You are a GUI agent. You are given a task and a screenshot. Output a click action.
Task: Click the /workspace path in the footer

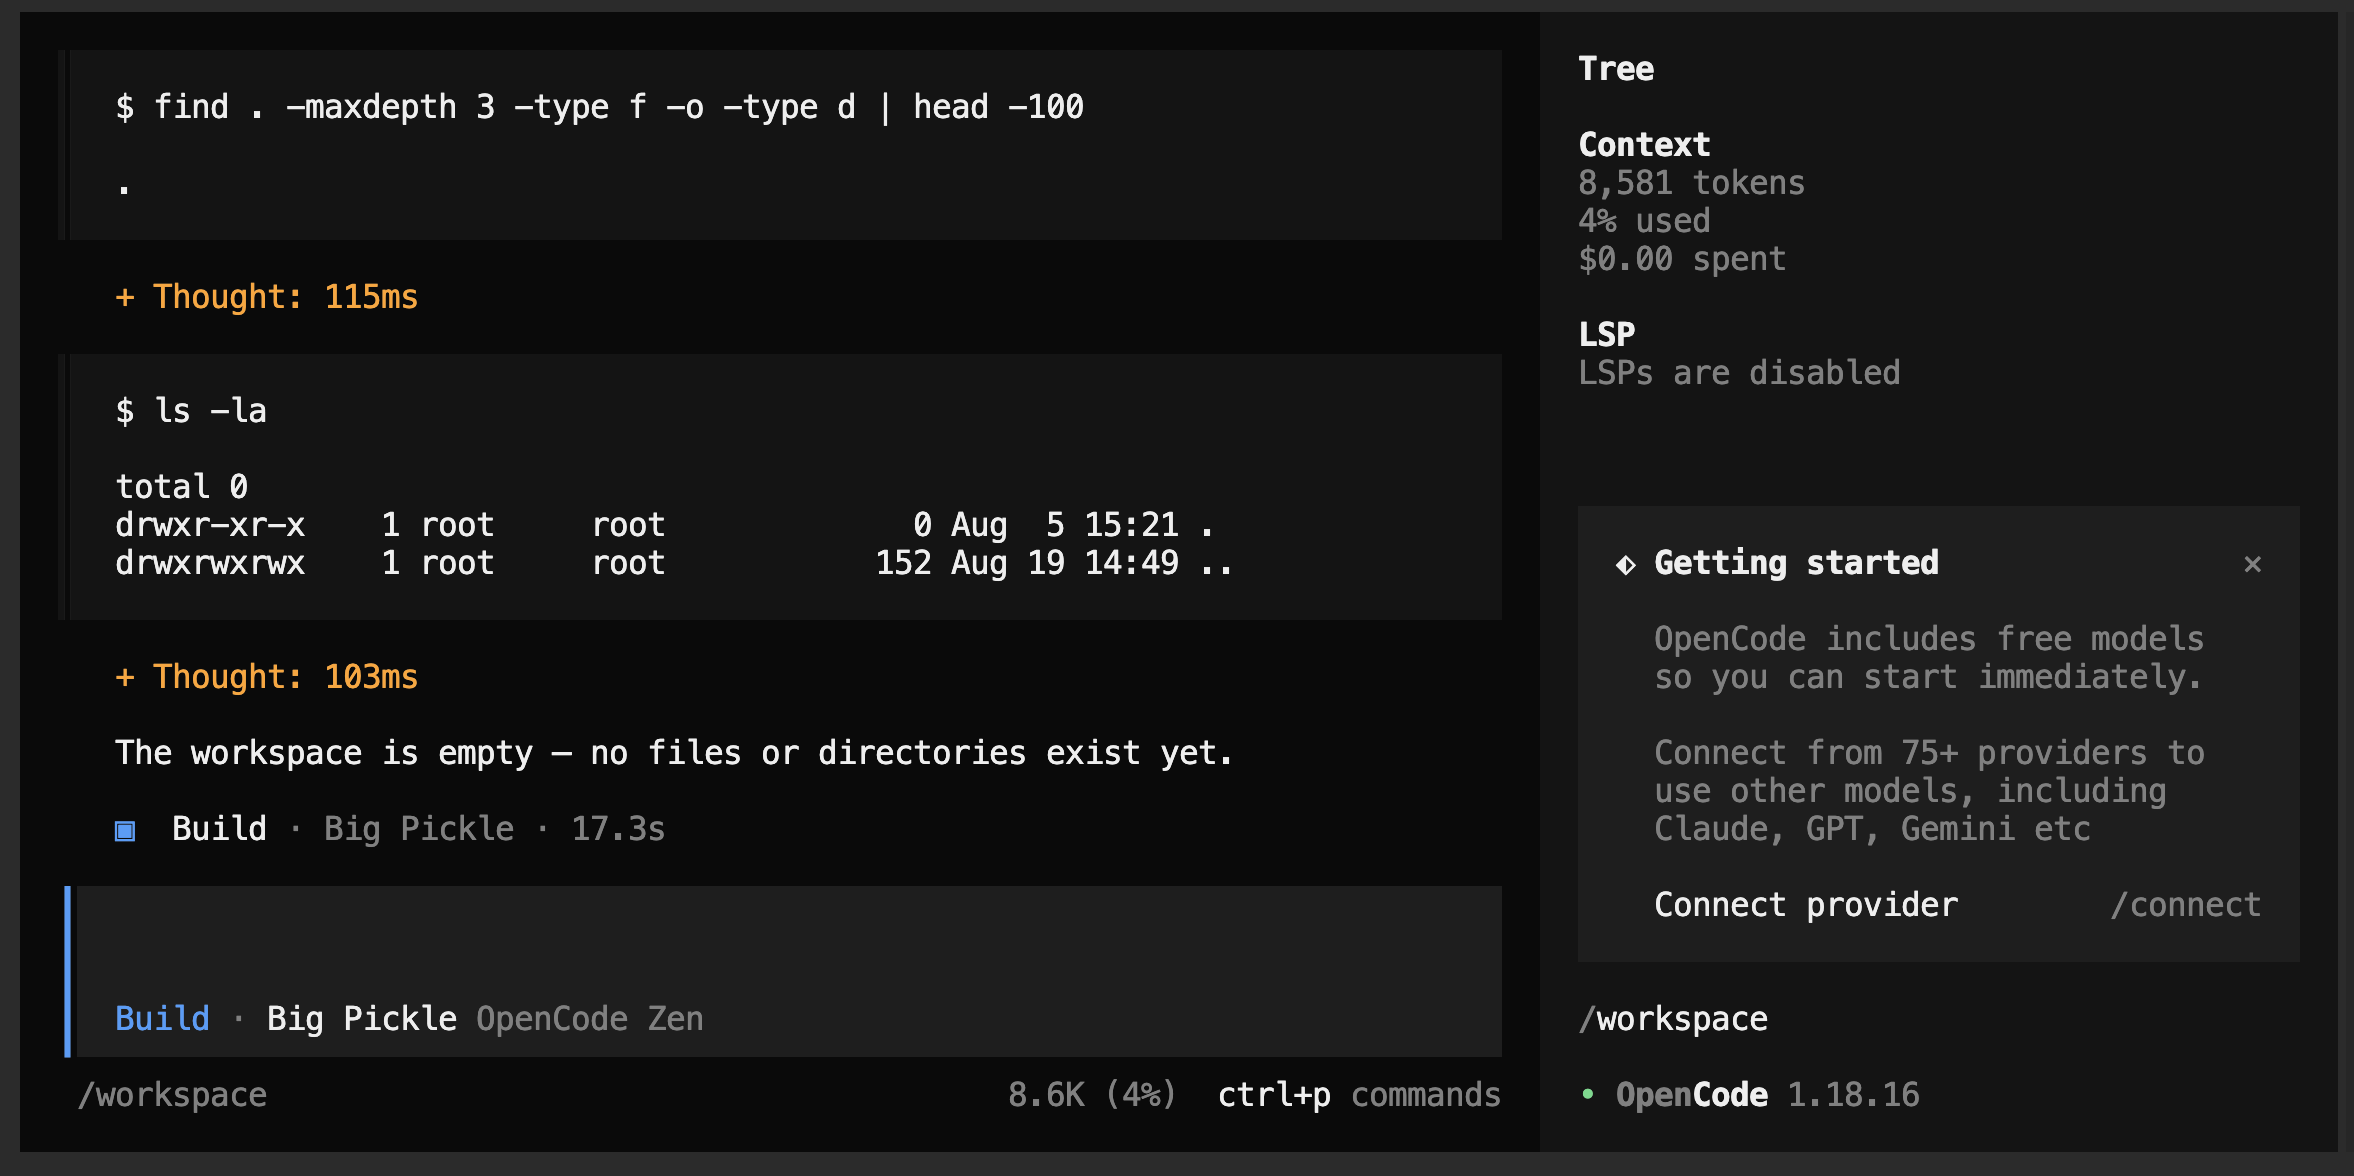click(x=172, y=1095)
